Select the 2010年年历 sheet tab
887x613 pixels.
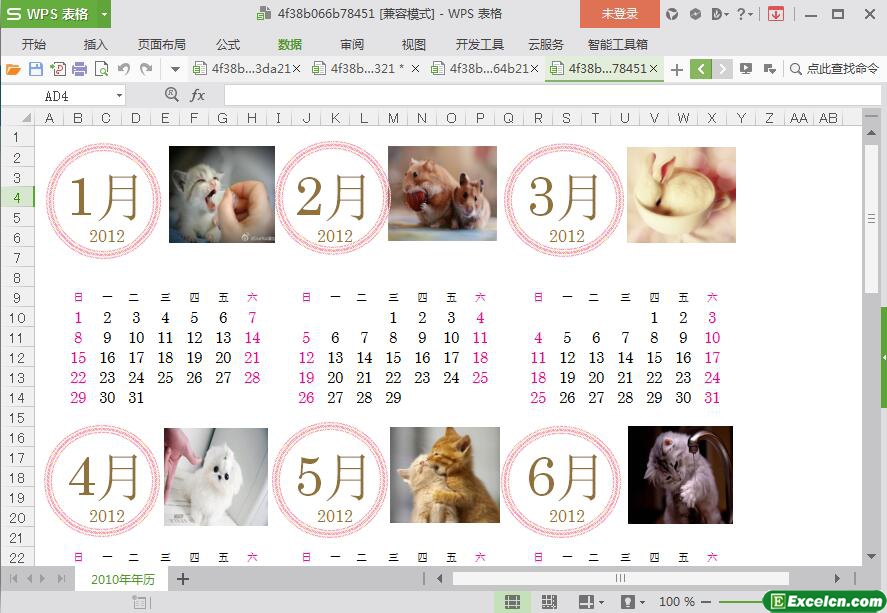click(123, 579)
